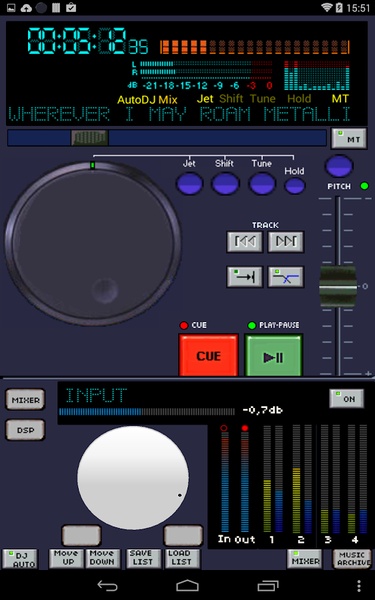This screenshot has width=375, height=600.
Task: Activate the Tune effect button
Action: (x=262, y=184)
